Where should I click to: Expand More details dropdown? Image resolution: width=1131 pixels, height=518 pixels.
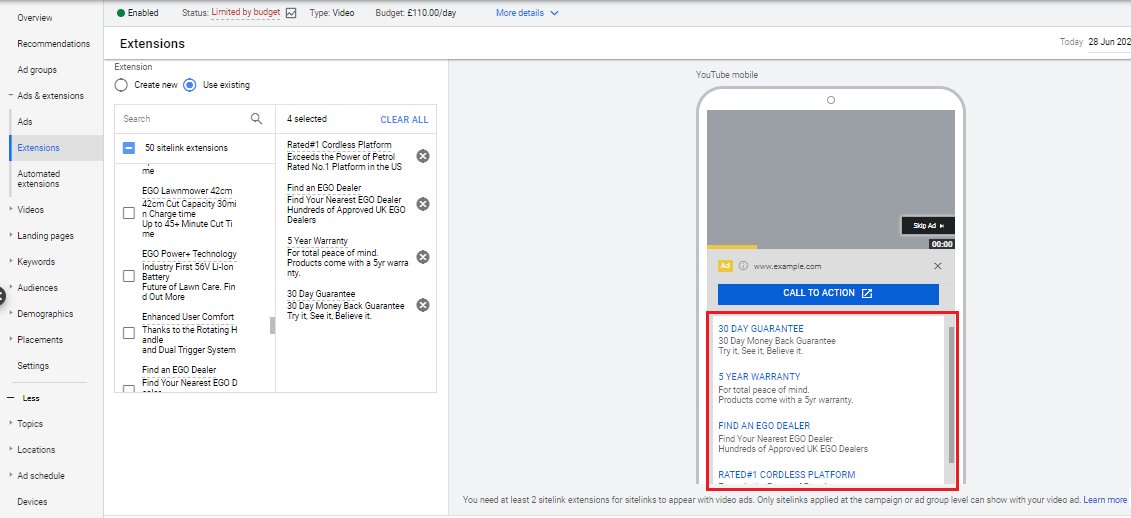tap(527, 13)
